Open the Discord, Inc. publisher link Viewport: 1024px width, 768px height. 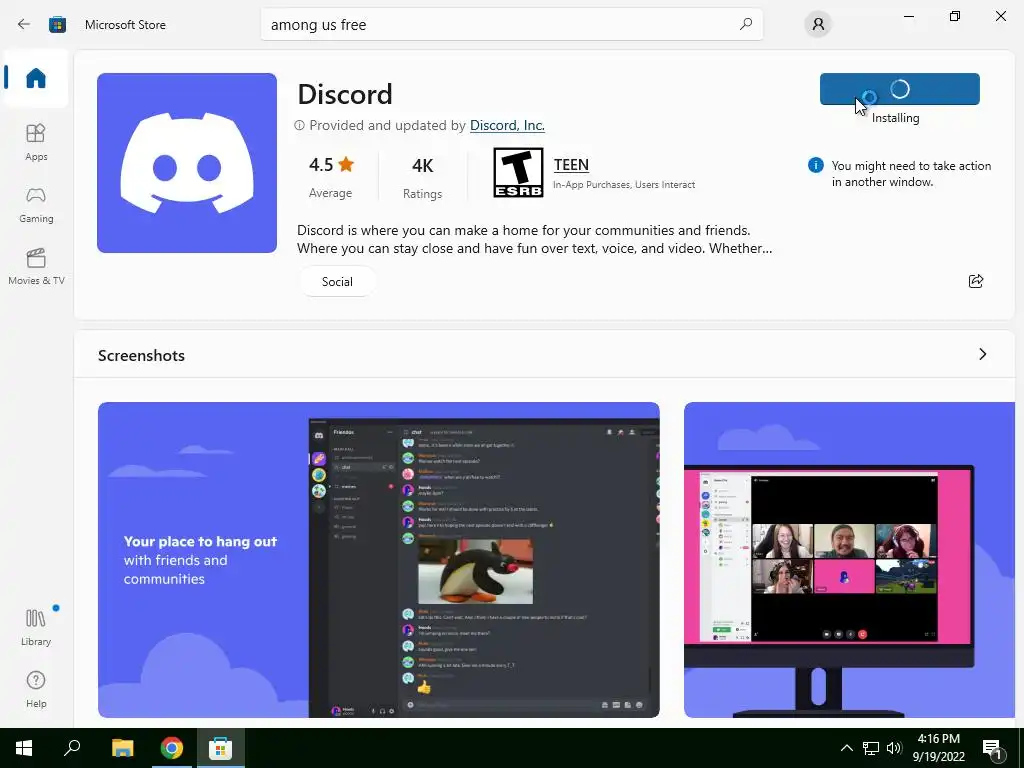click(507, 125)
